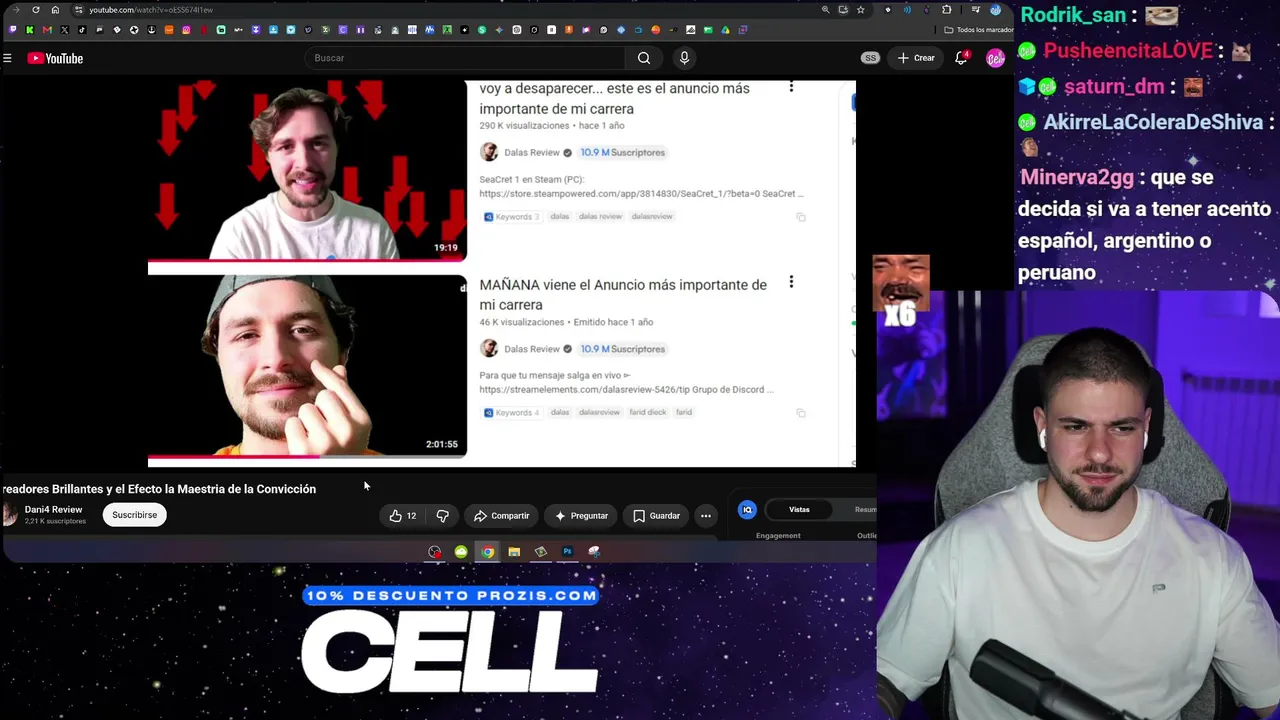Bookmark this page with the star icon
Viewport: 1280px width, 720px height.
click(x=860, y=10)
